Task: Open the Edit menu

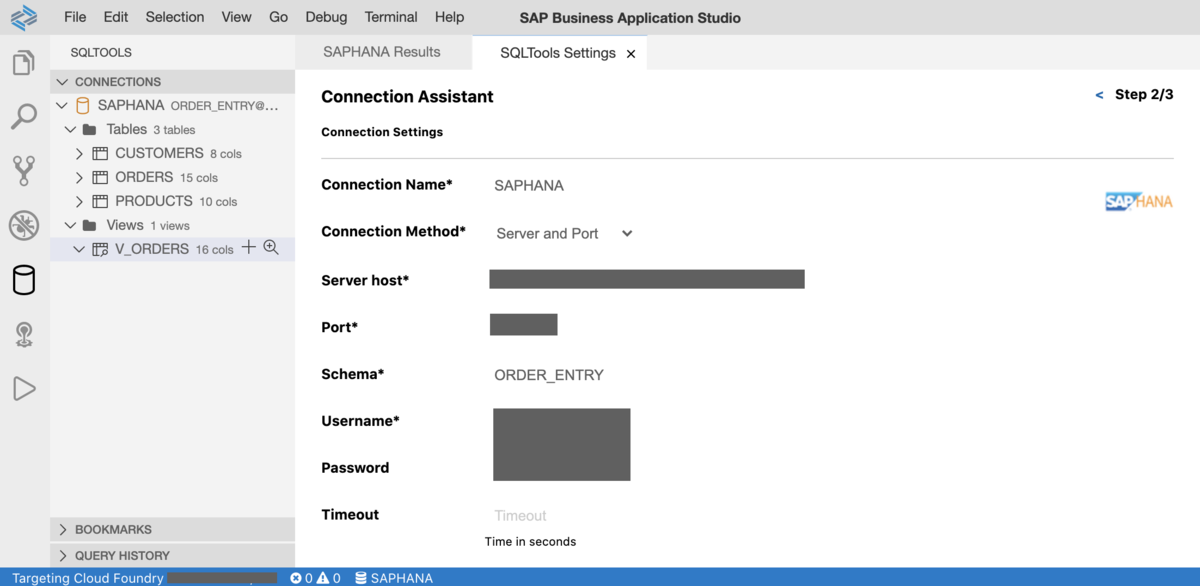Action: pos(116,17)
